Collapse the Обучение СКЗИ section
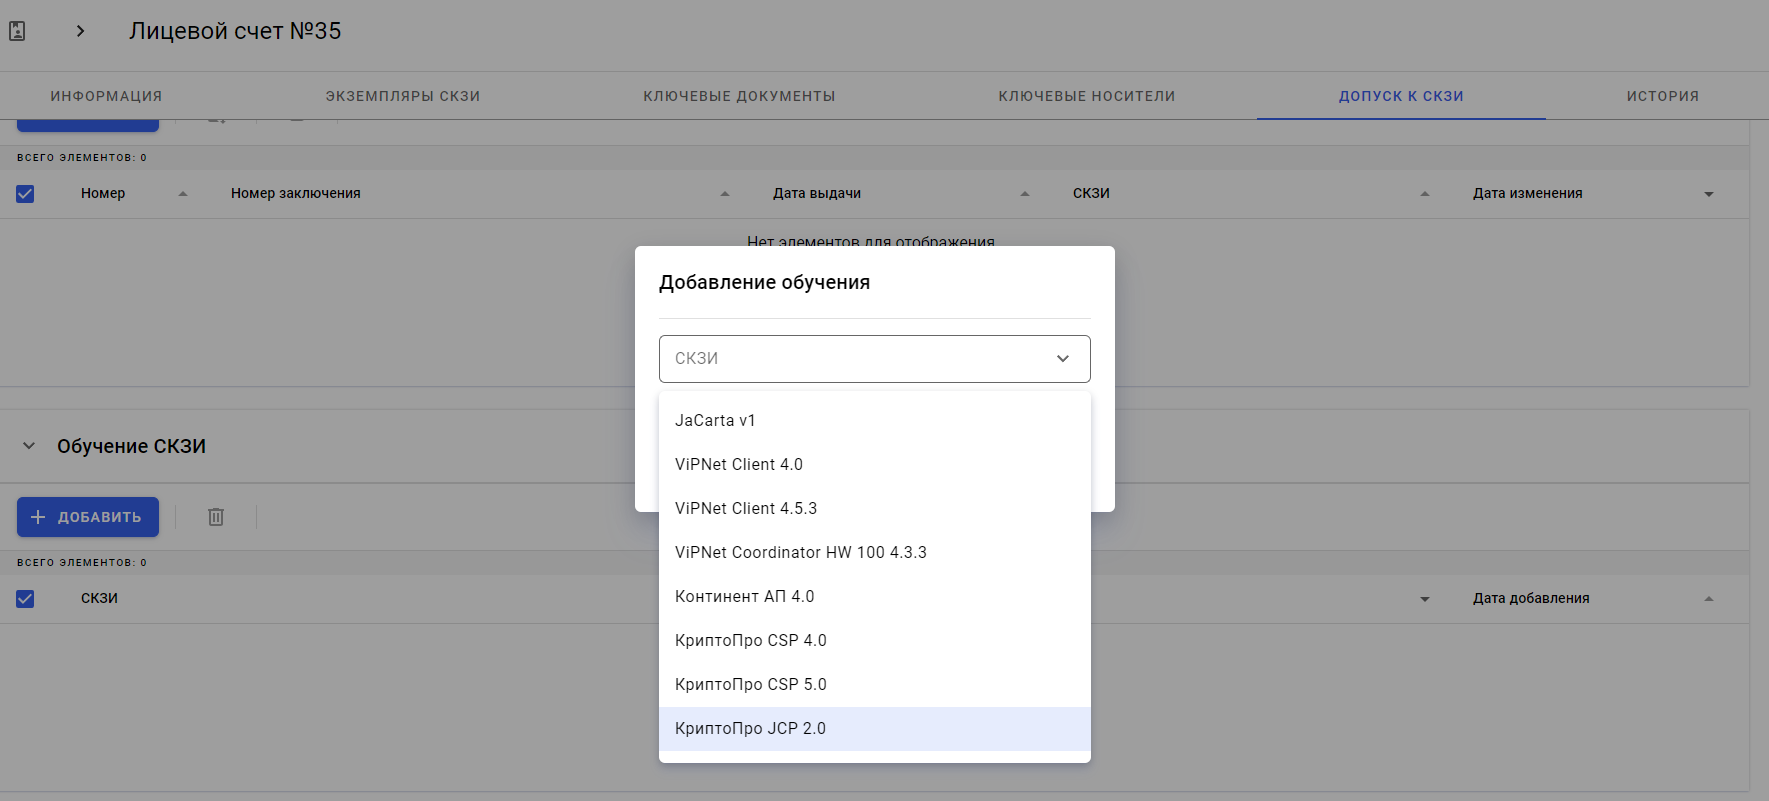Screen dimensions: 1769x801 pos(29,446)
